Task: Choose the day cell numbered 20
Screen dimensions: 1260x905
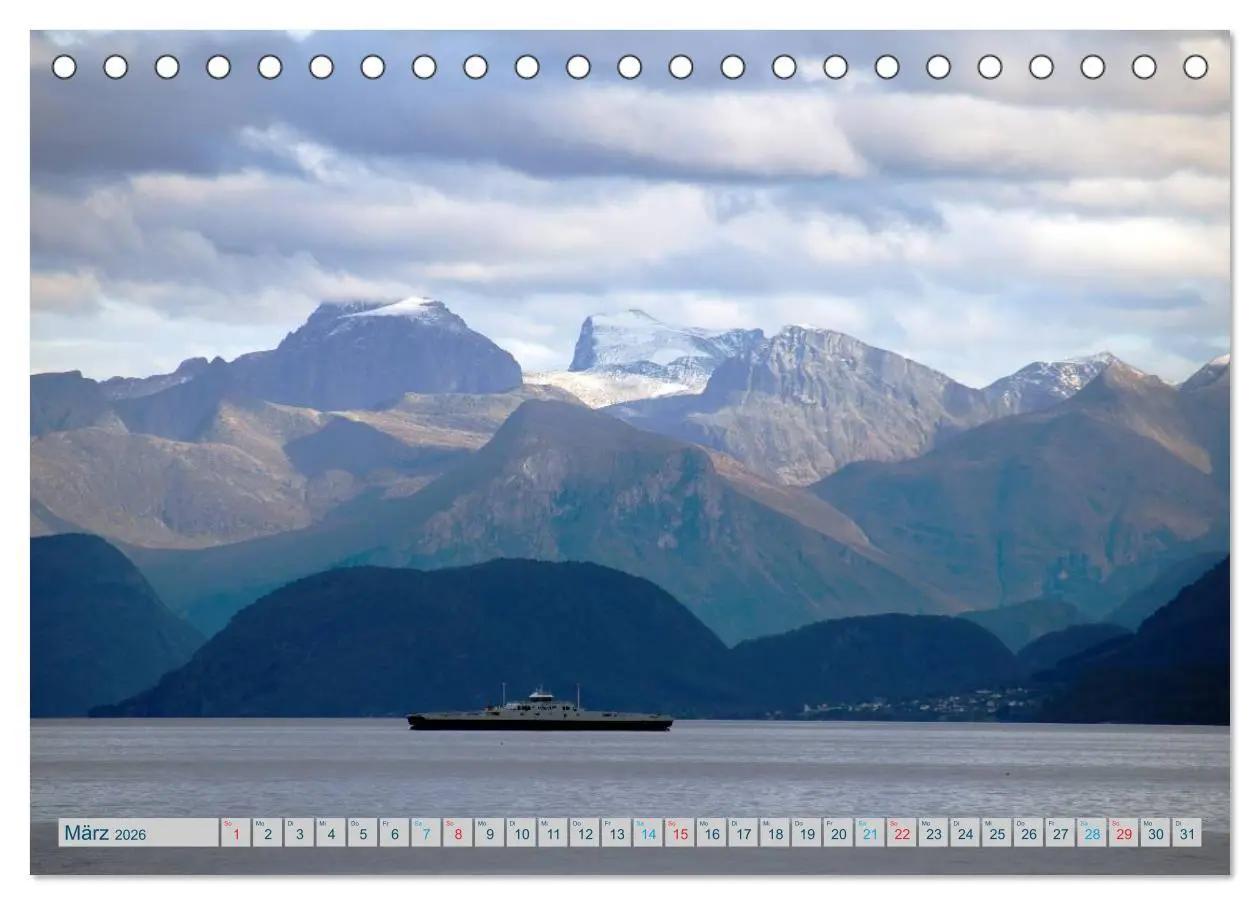Action: tap(838, 833)
